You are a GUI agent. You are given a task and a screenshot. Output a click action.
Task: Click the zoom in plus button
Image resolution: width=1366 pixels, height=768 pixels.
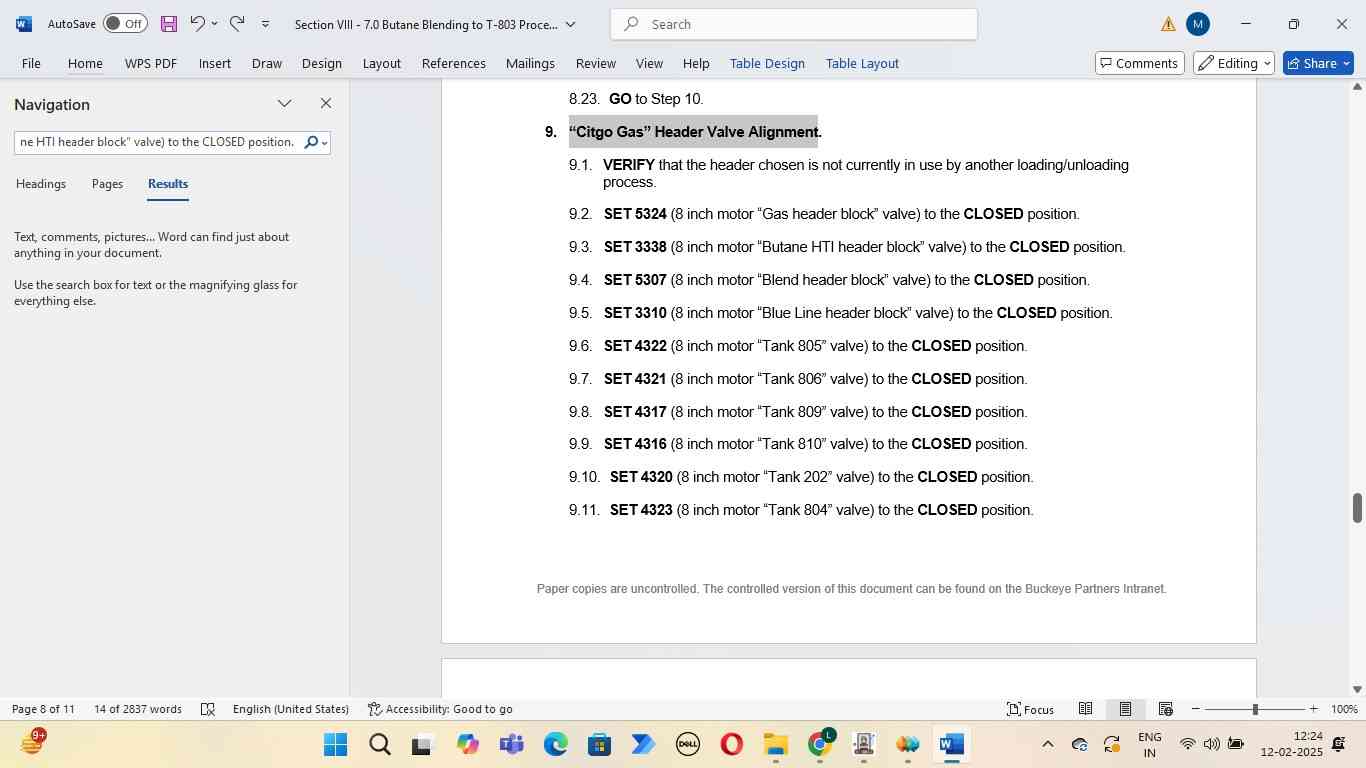tap(1313, 709)
